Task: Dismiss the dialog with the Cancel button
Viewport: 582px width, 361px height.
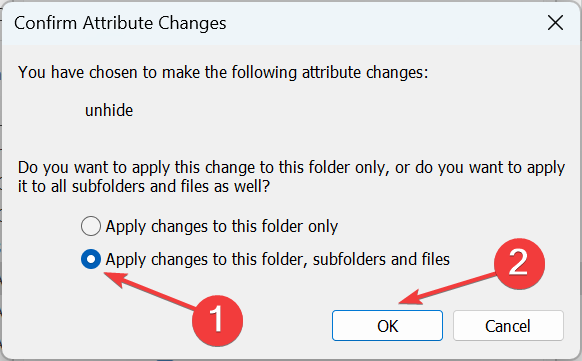Action: tap(508, 326)
